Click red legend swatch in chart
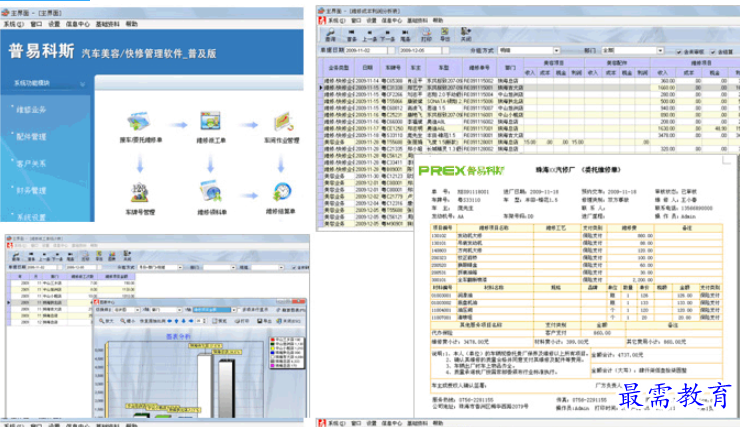This screenshot has width=740, height=427. tap(272, 340)
